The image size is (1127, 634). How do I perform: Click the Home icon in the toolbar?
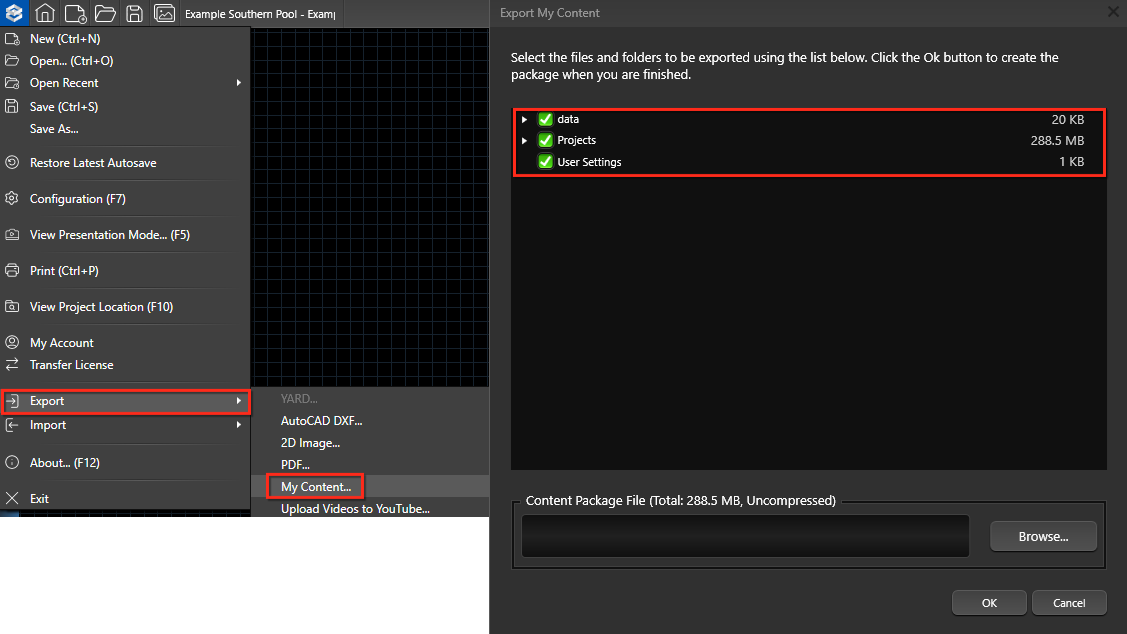[x=44, y=13]
